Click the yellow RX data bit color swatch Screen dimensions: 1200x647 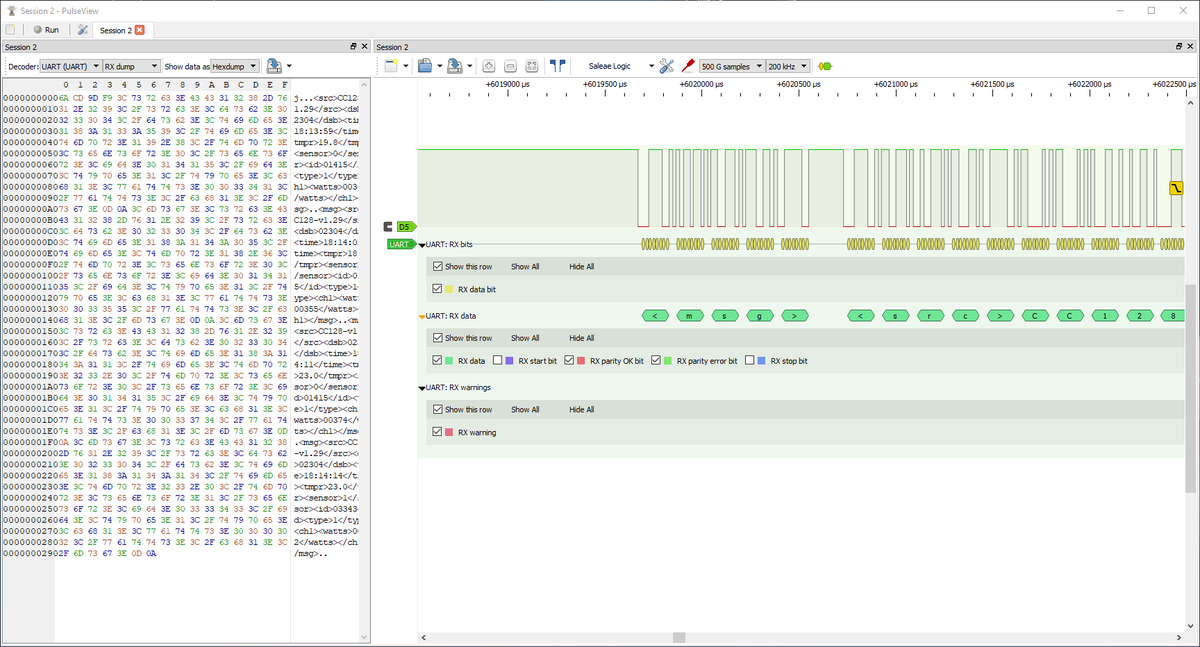[x=449, y=289]
